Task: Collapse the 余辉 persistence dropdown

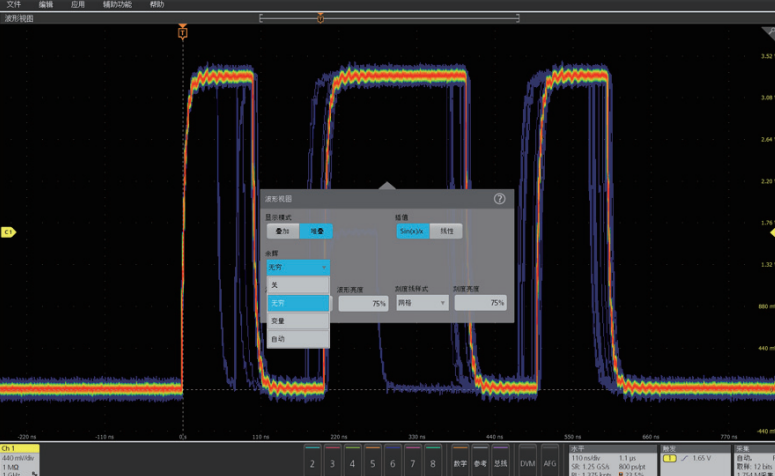Action: [297, 267]
